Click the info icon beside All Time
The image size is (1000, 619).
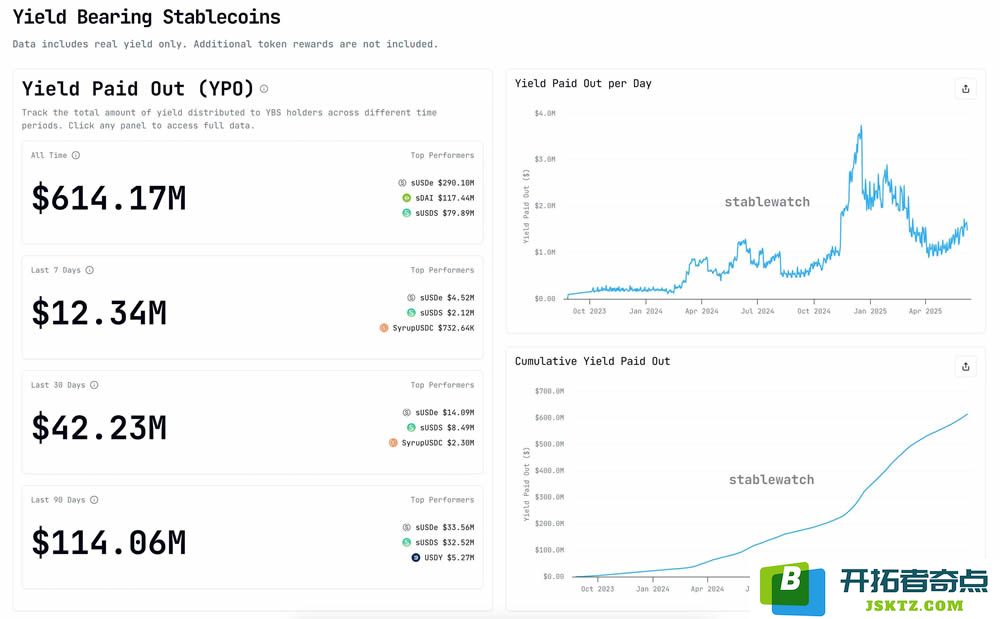tap(76, 155)
